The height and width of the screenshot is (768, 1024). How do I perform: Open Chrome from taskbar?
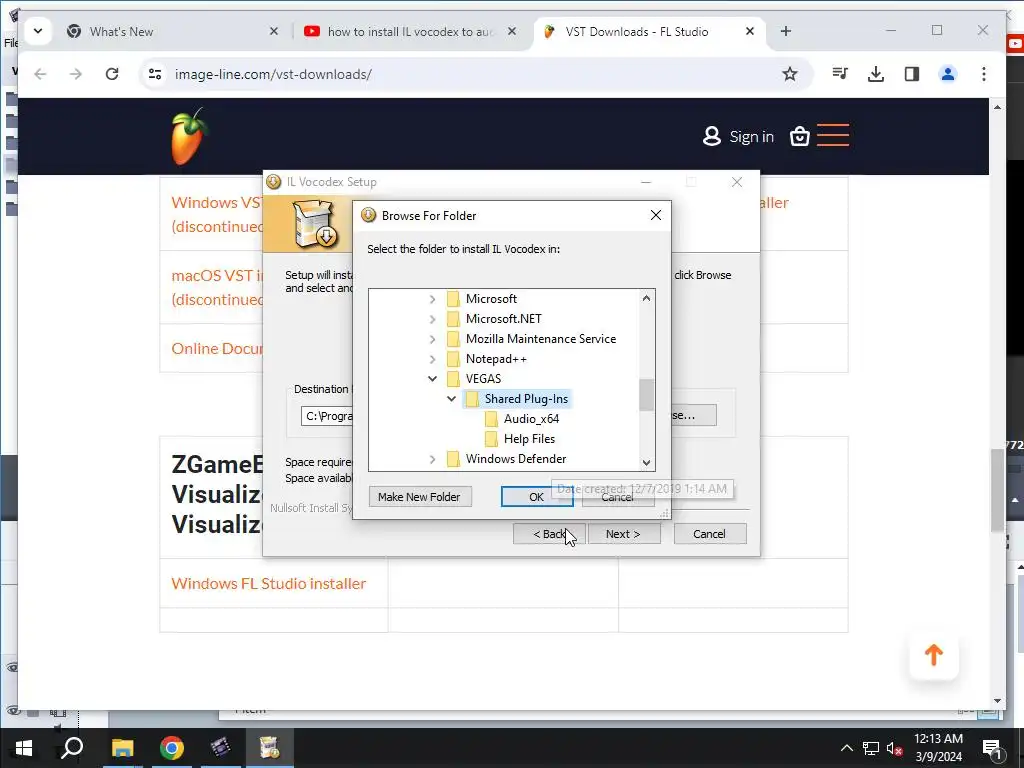tap(172, 748)
